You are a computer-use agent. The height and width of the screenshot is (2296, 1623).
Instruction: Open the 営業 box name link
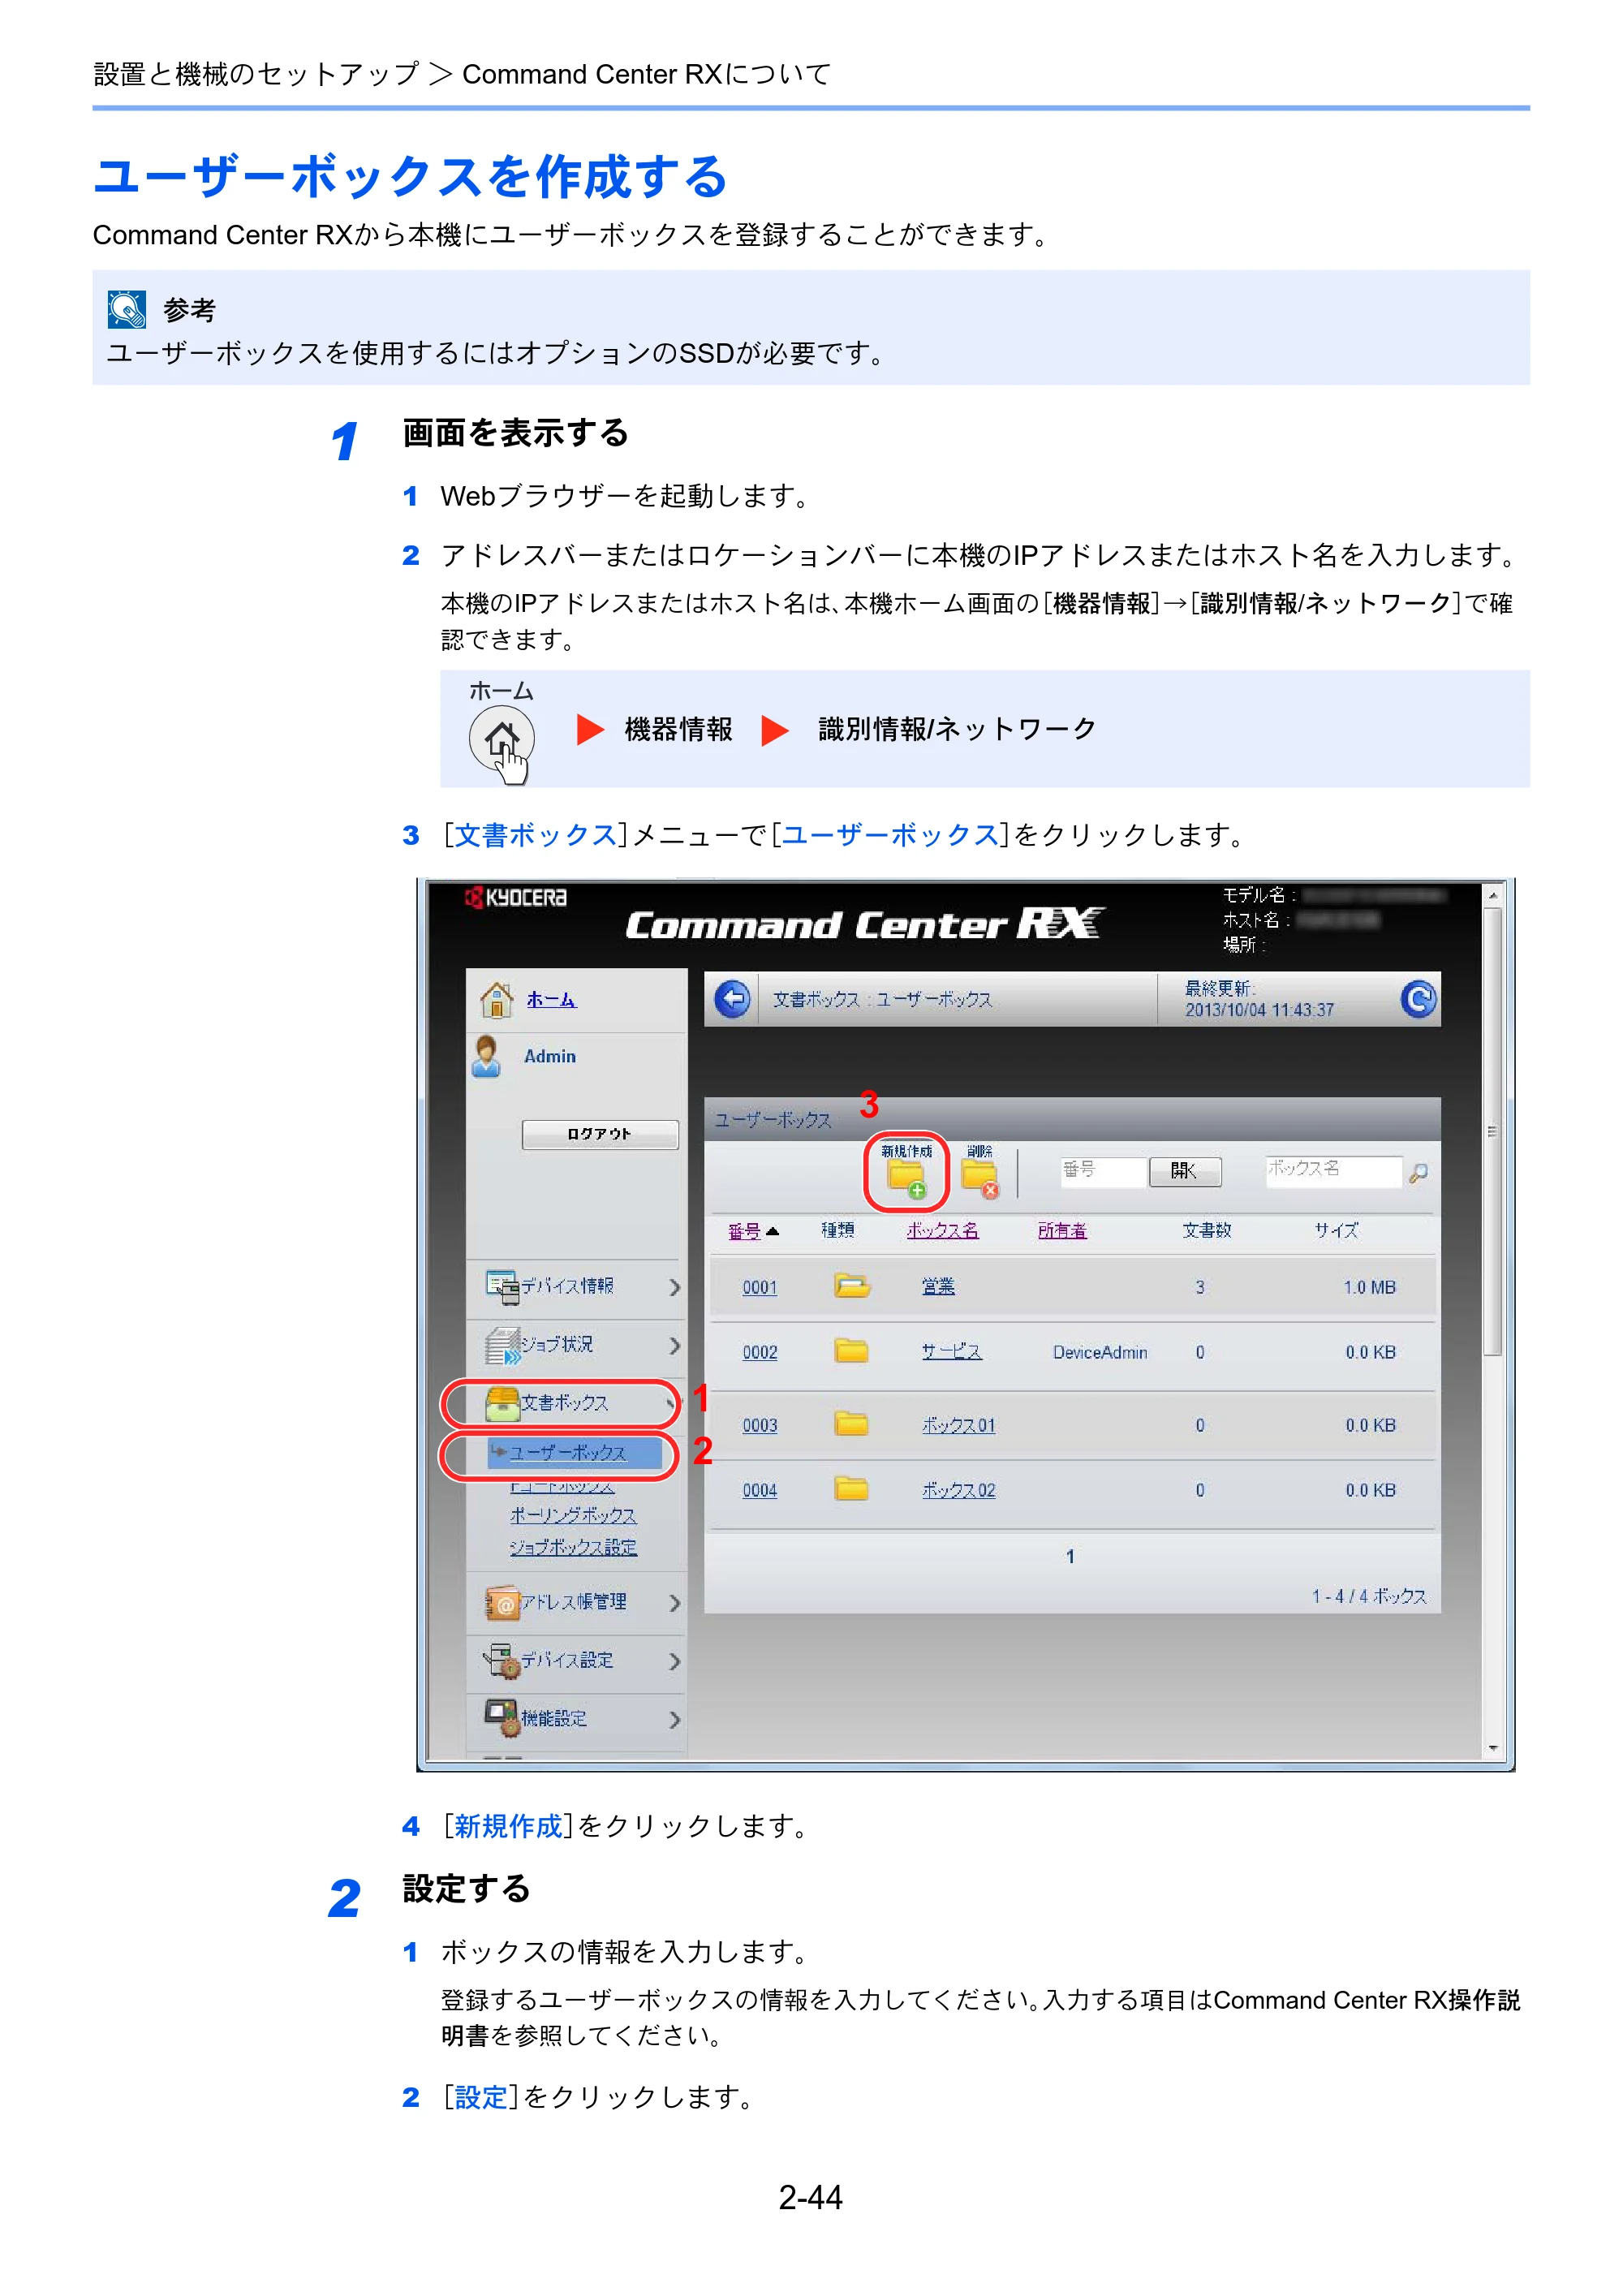tap(938, 1287)
